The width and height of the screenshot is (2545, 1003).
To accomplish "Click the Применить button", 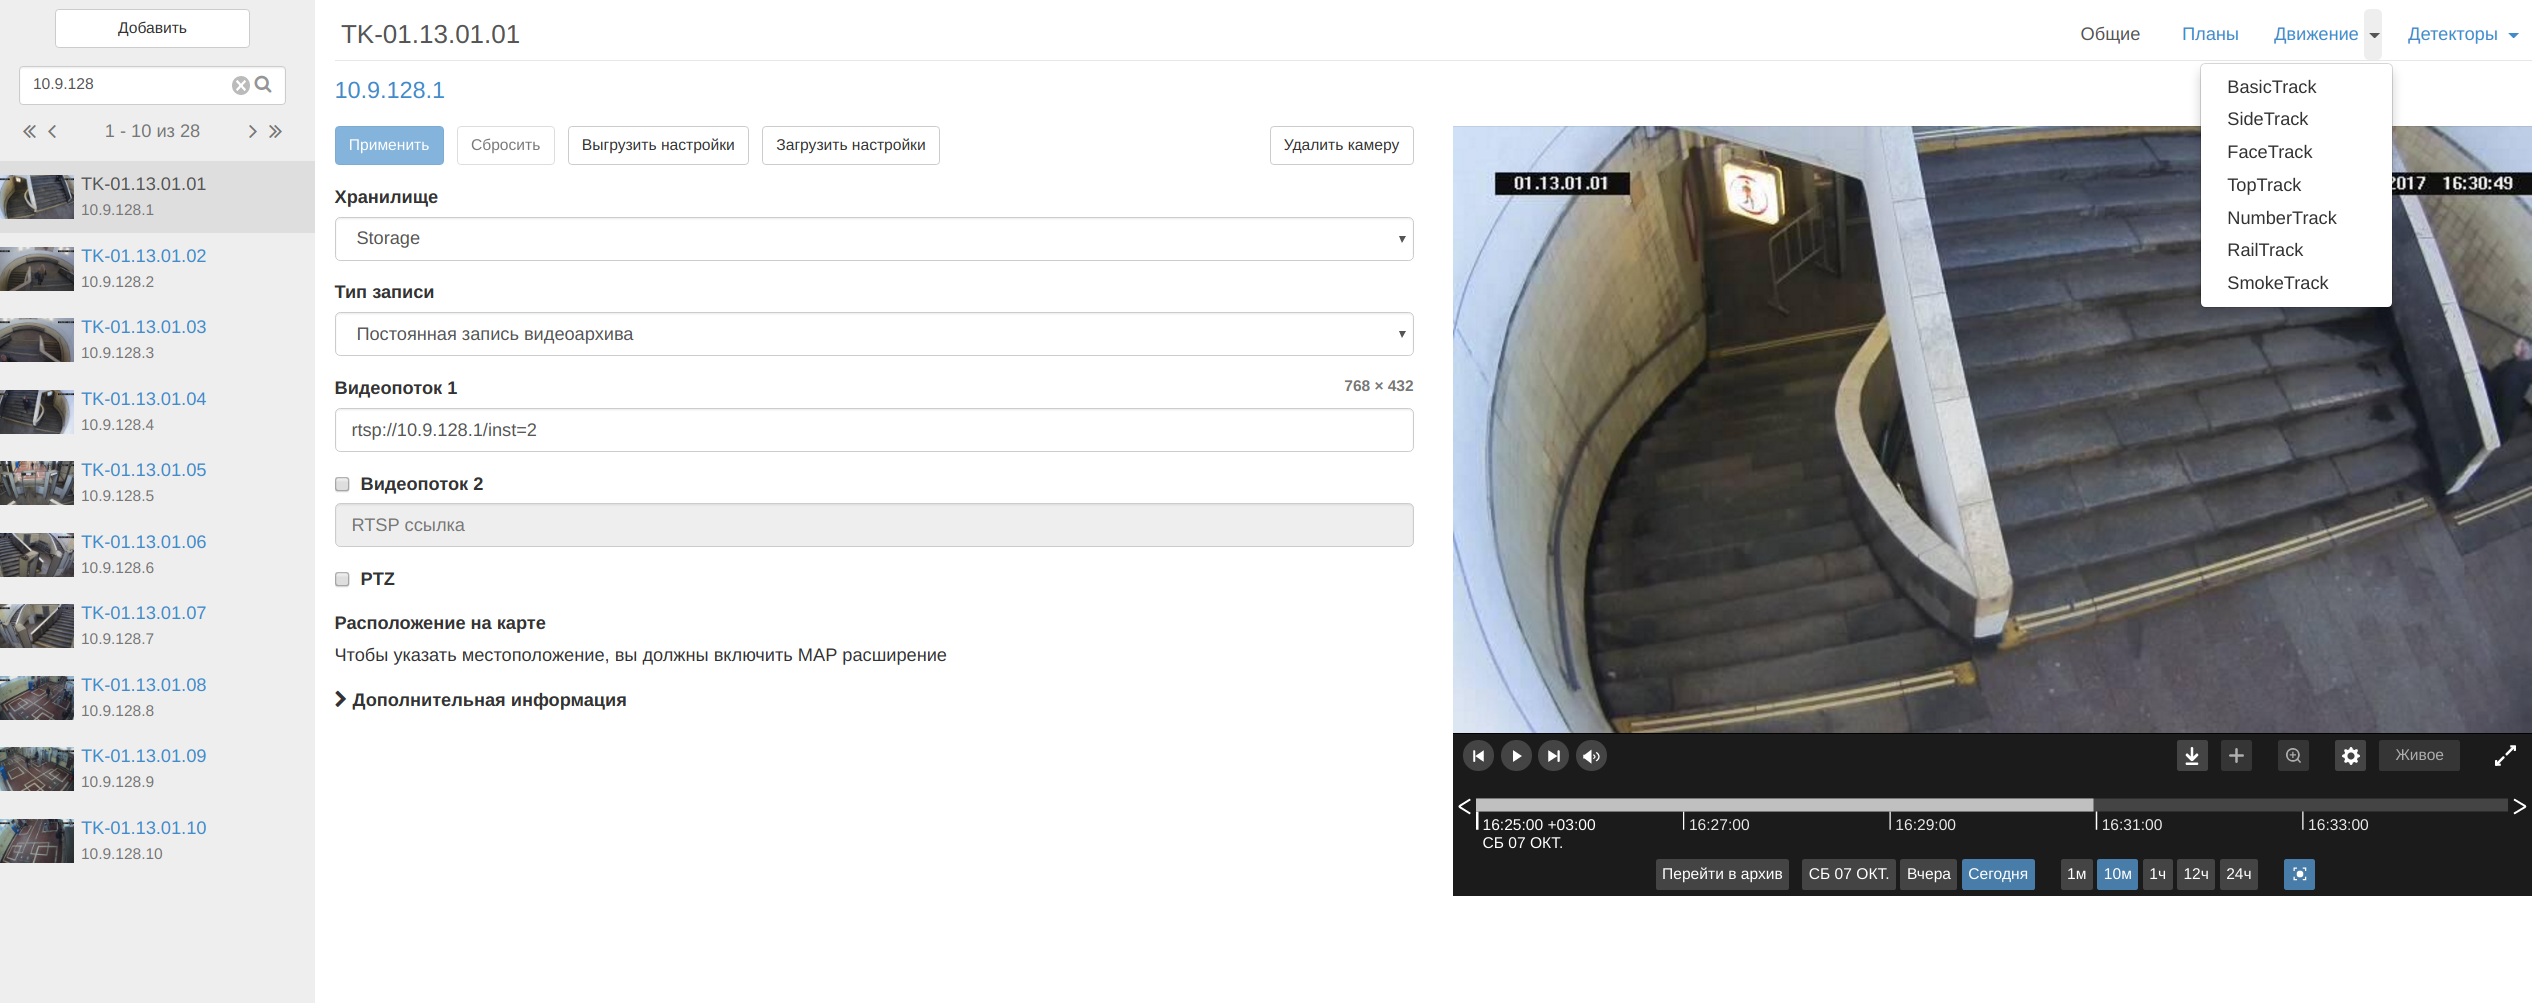I will [389, 146].
